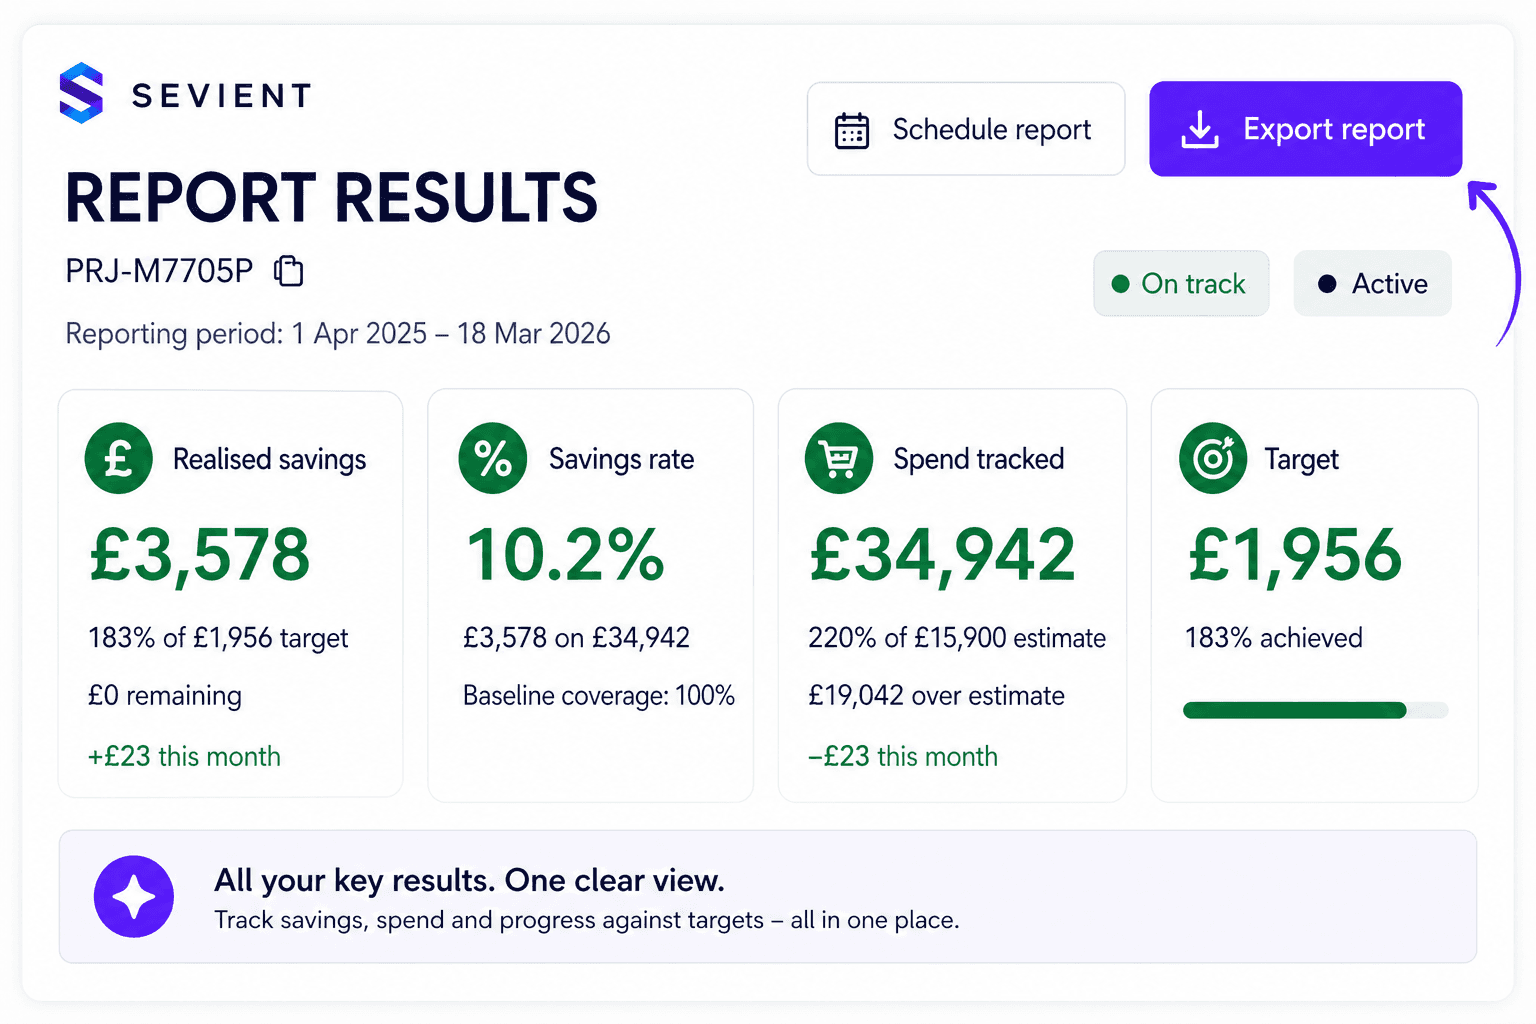Screen dimensions: 1536x1024
Task: Click the shopping cart Spend tracked icon
Action: pyautogui.click(x=839, y=459)
